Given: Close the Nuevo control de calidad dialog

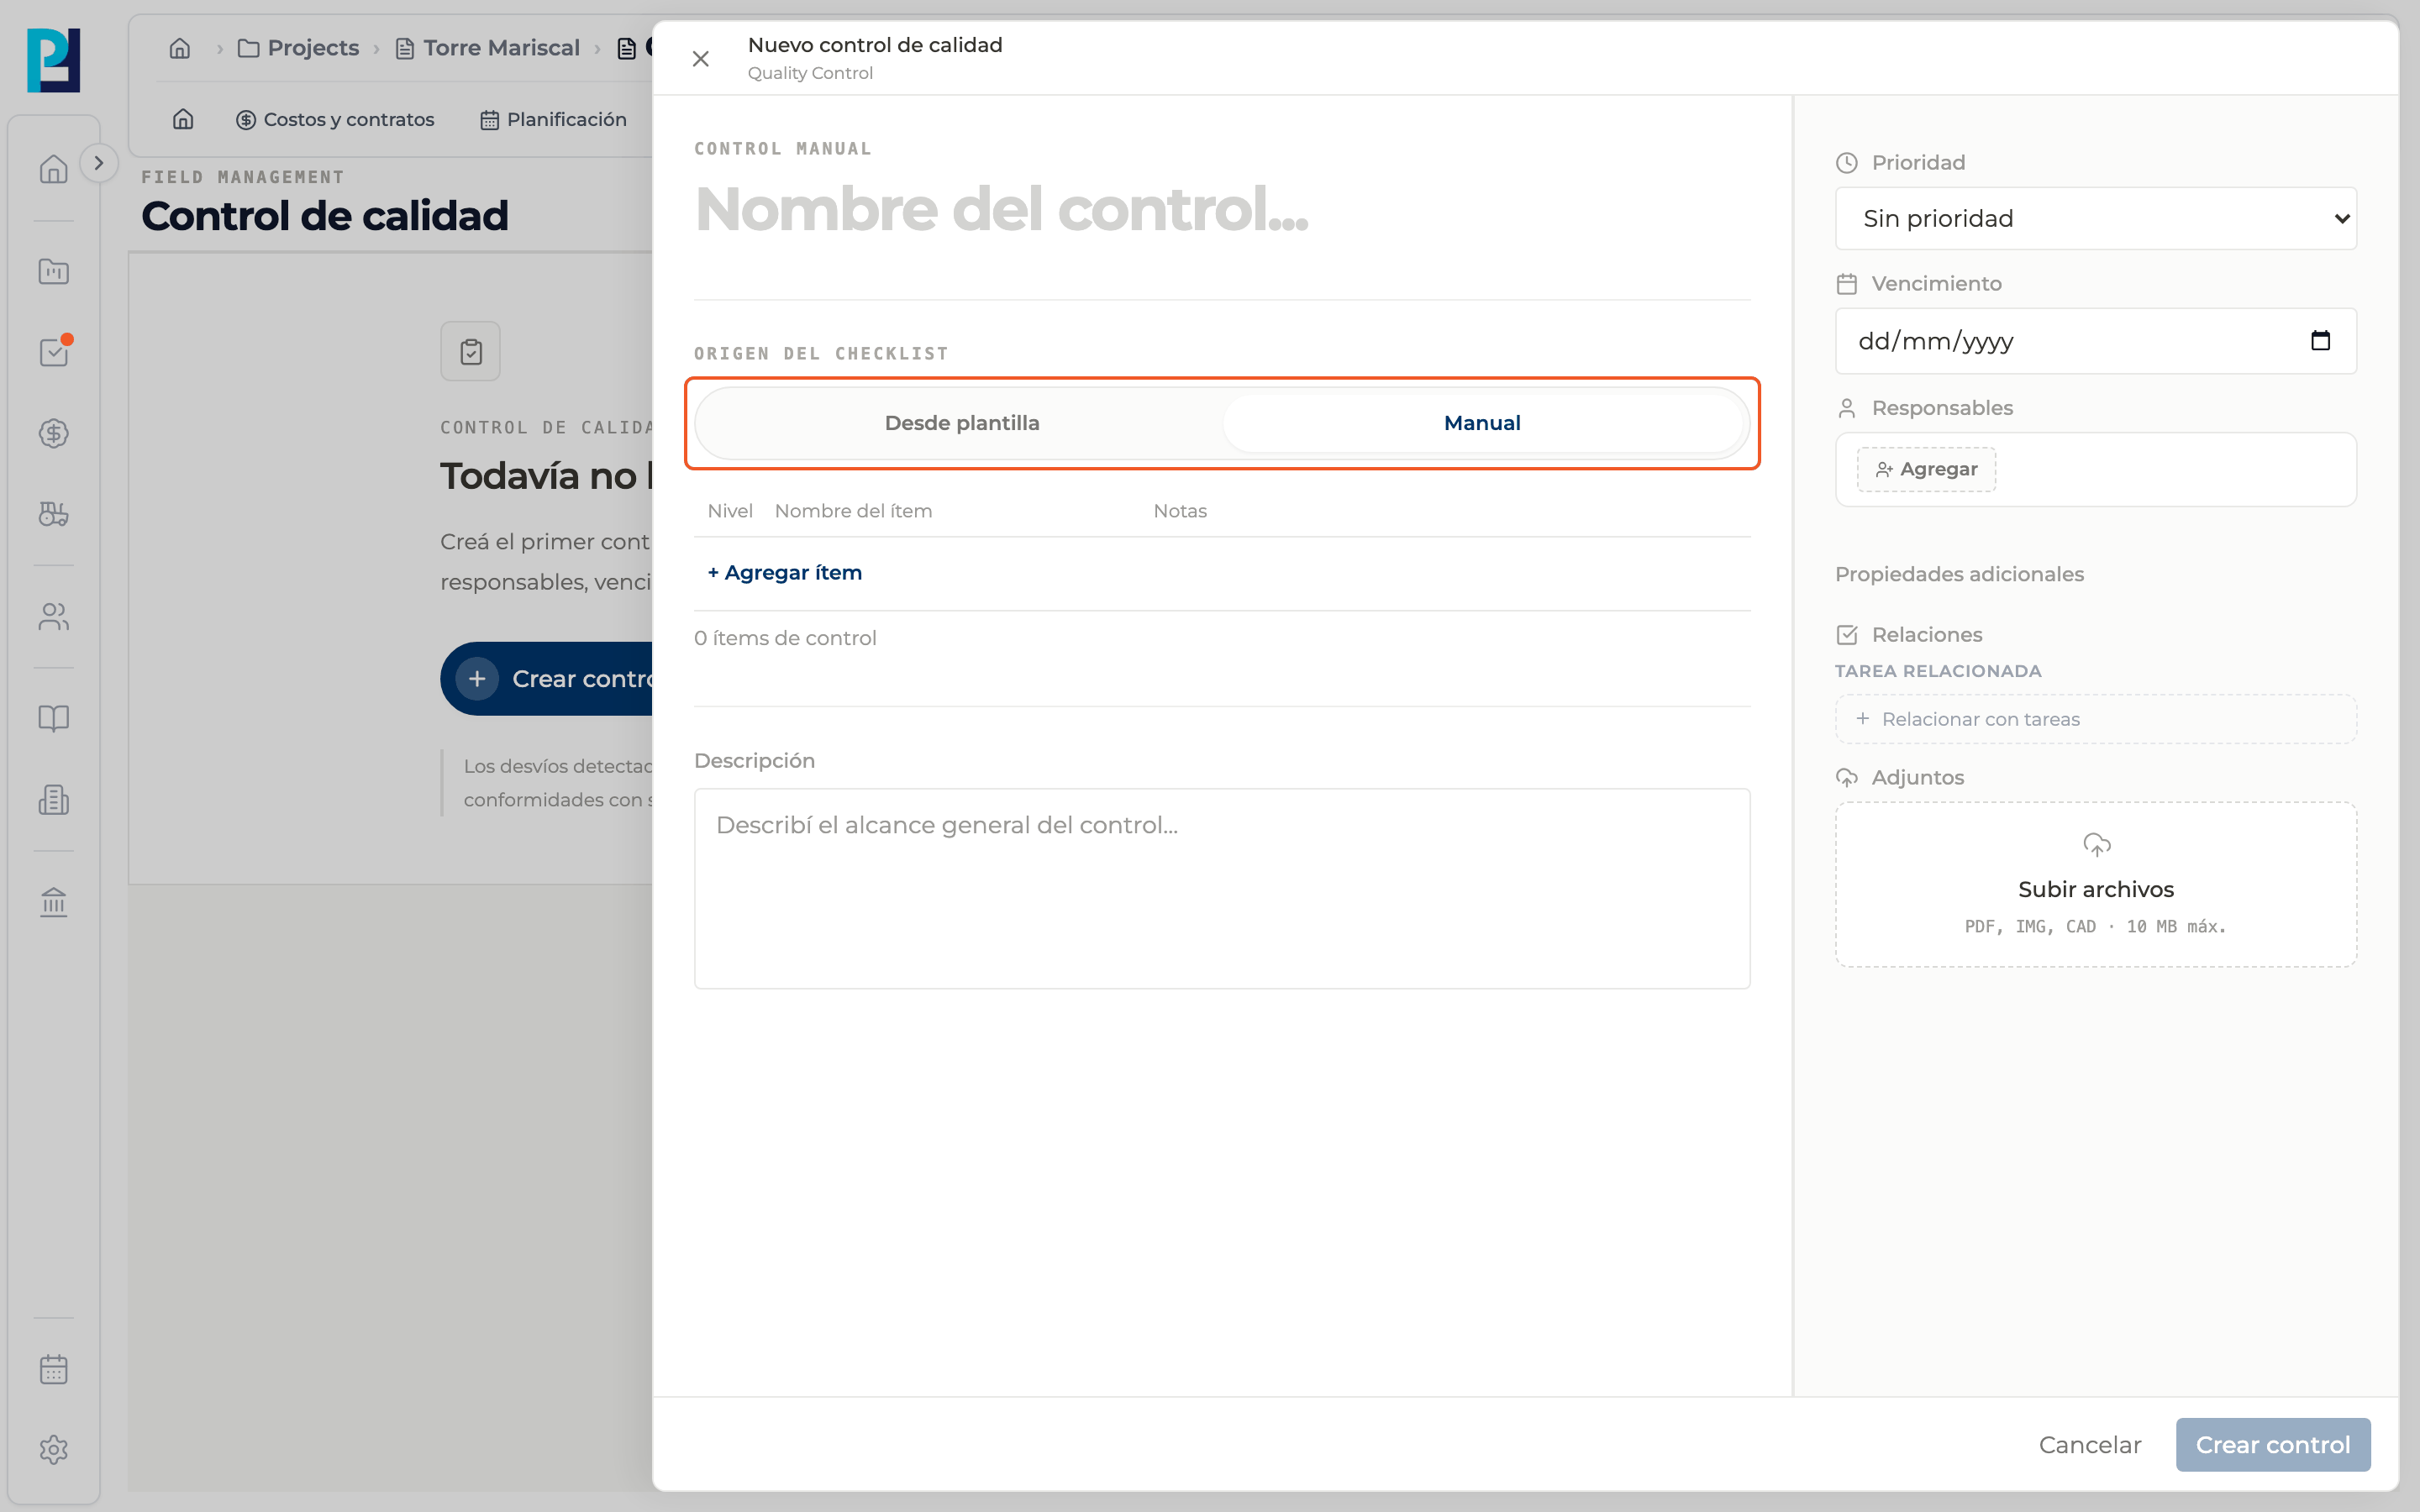Looking at the screenshot, I should [700, 59].
